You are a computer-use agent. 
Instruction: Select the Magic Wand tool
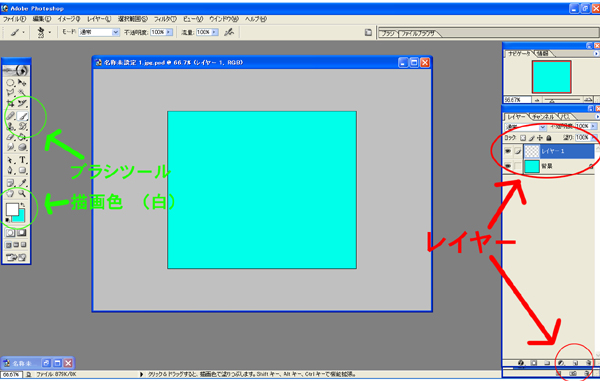pos(22,93)
